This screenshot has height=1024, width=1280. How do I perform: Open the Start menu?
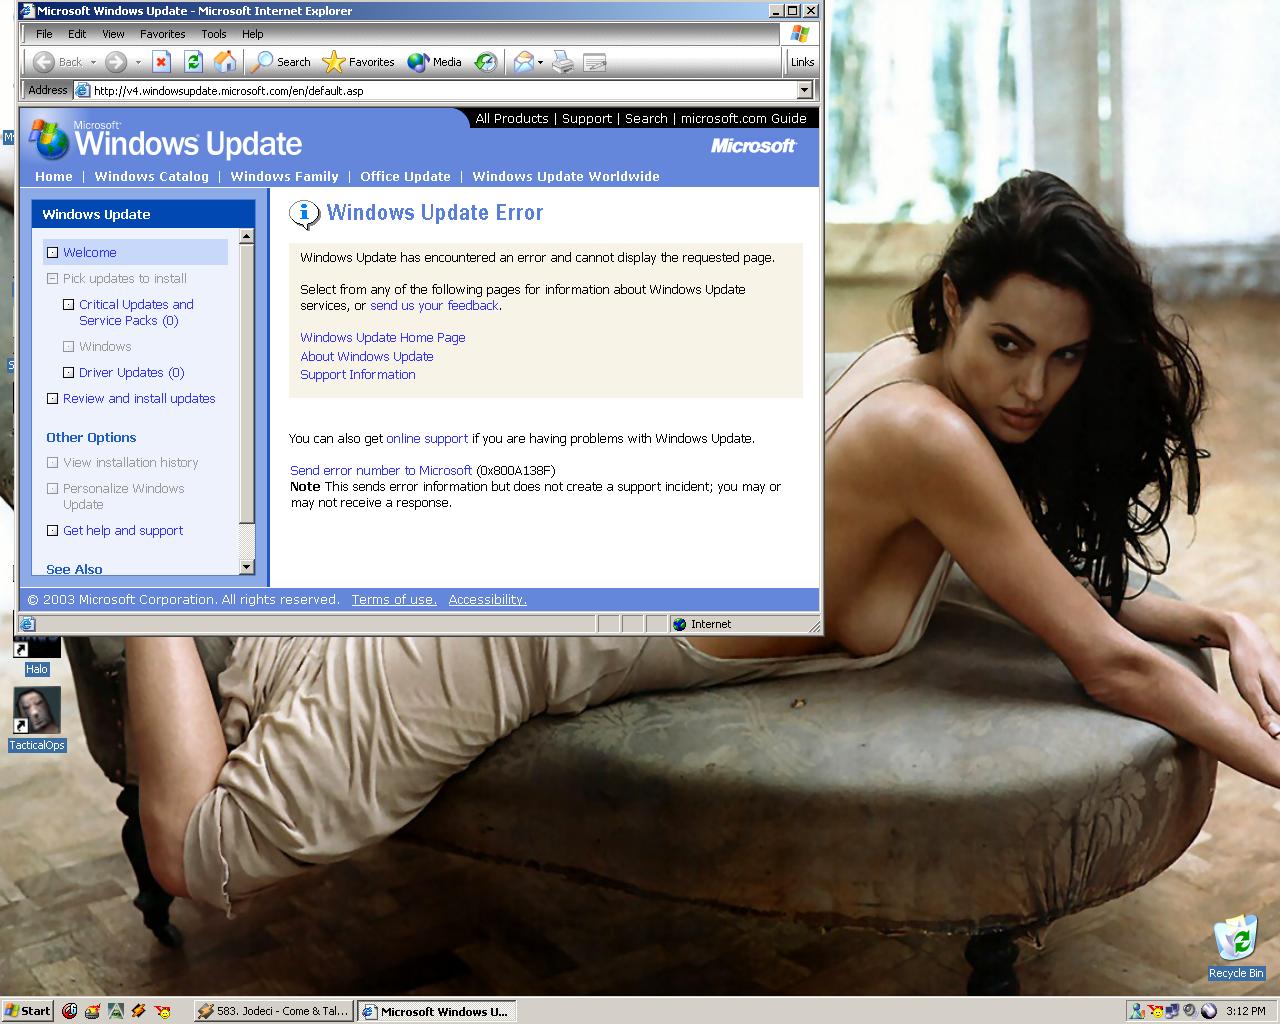(x=28, y=1011)
